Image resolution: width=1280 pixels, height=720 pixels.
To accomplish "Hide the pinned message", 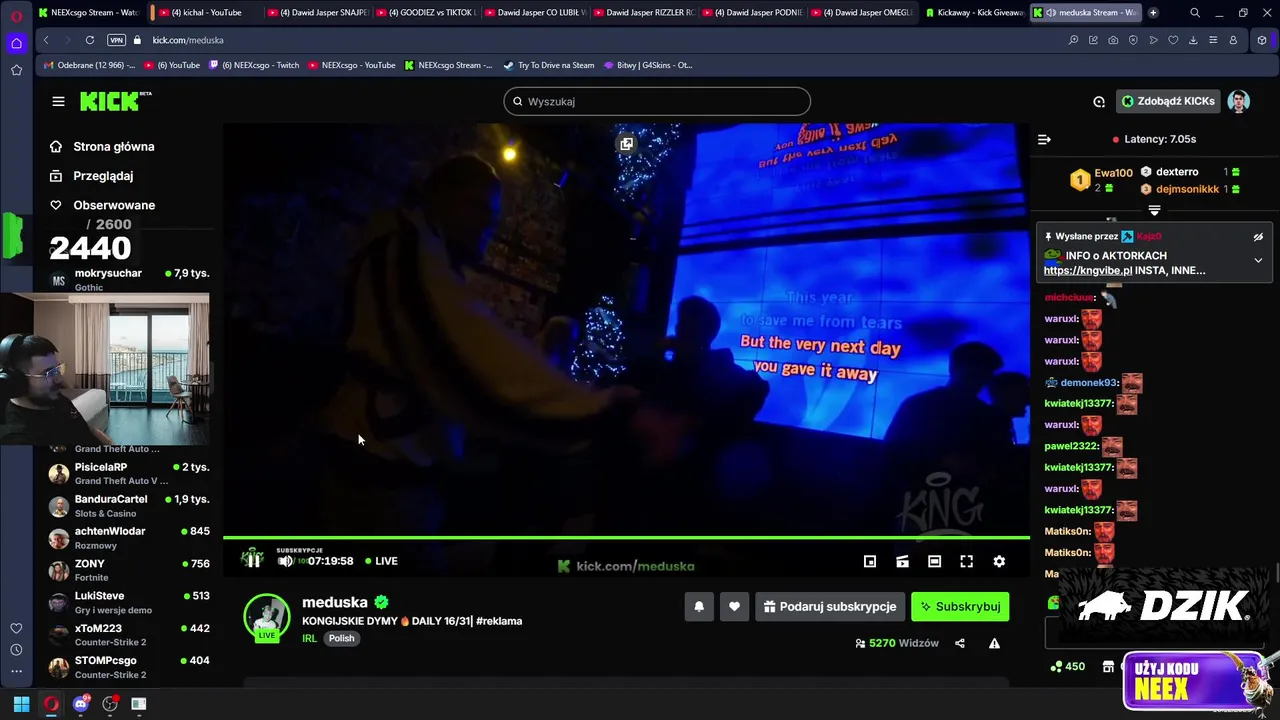I will [1258, 237].
